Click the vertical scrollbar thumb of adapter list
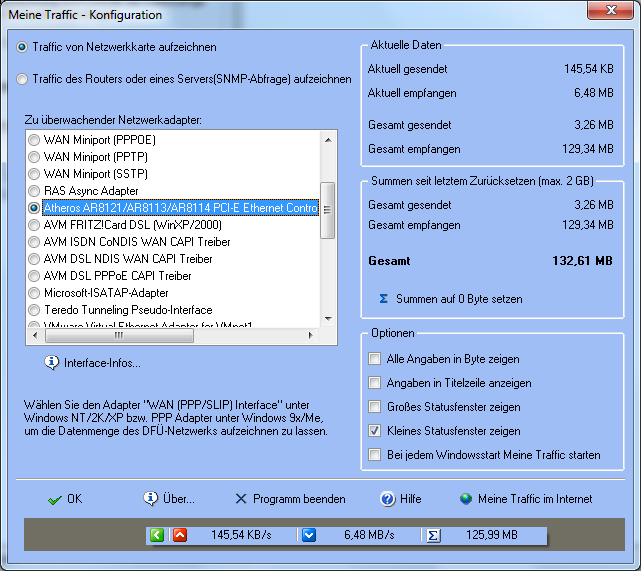The height and width of the screenshot is (571, 641). (x=327, y=210)
